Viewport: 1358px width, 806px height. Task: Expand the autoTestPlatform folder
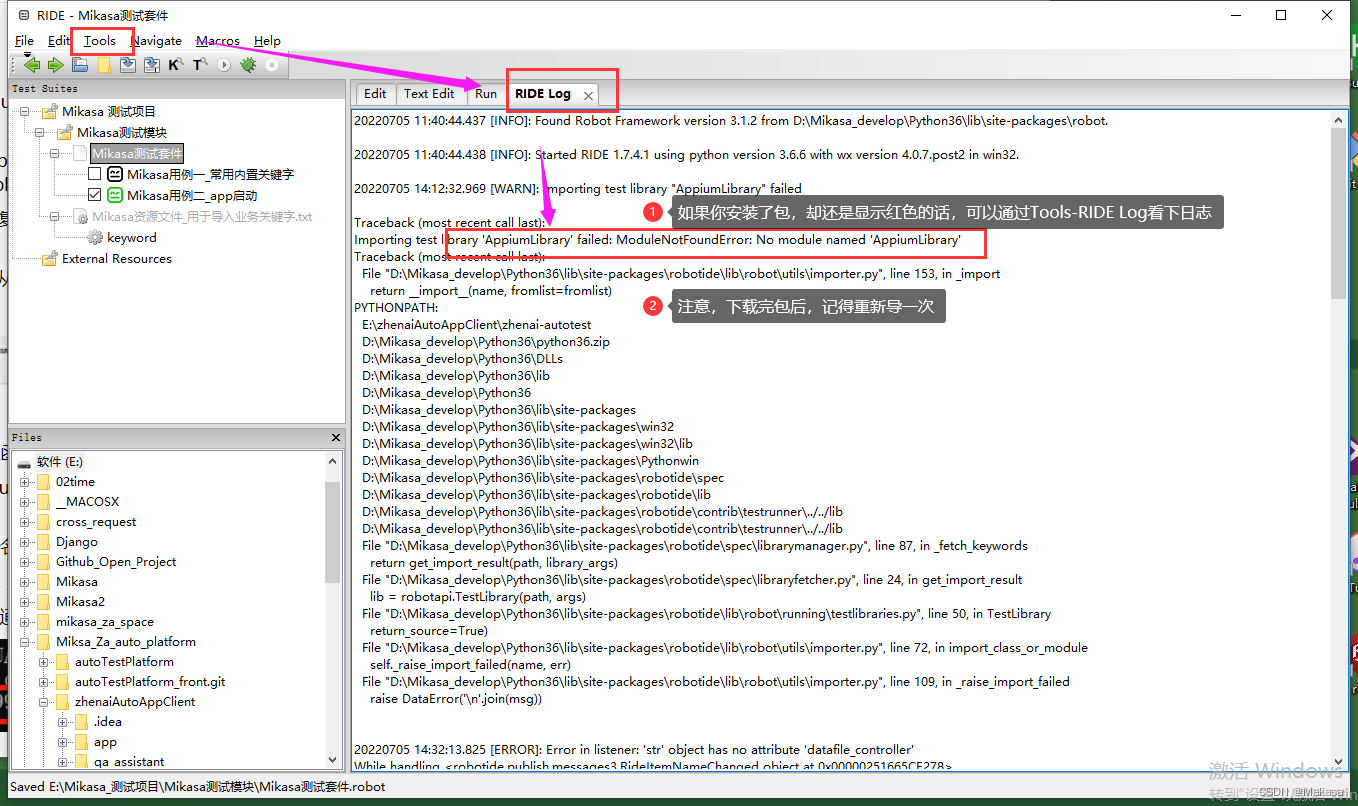coord(44,661)
